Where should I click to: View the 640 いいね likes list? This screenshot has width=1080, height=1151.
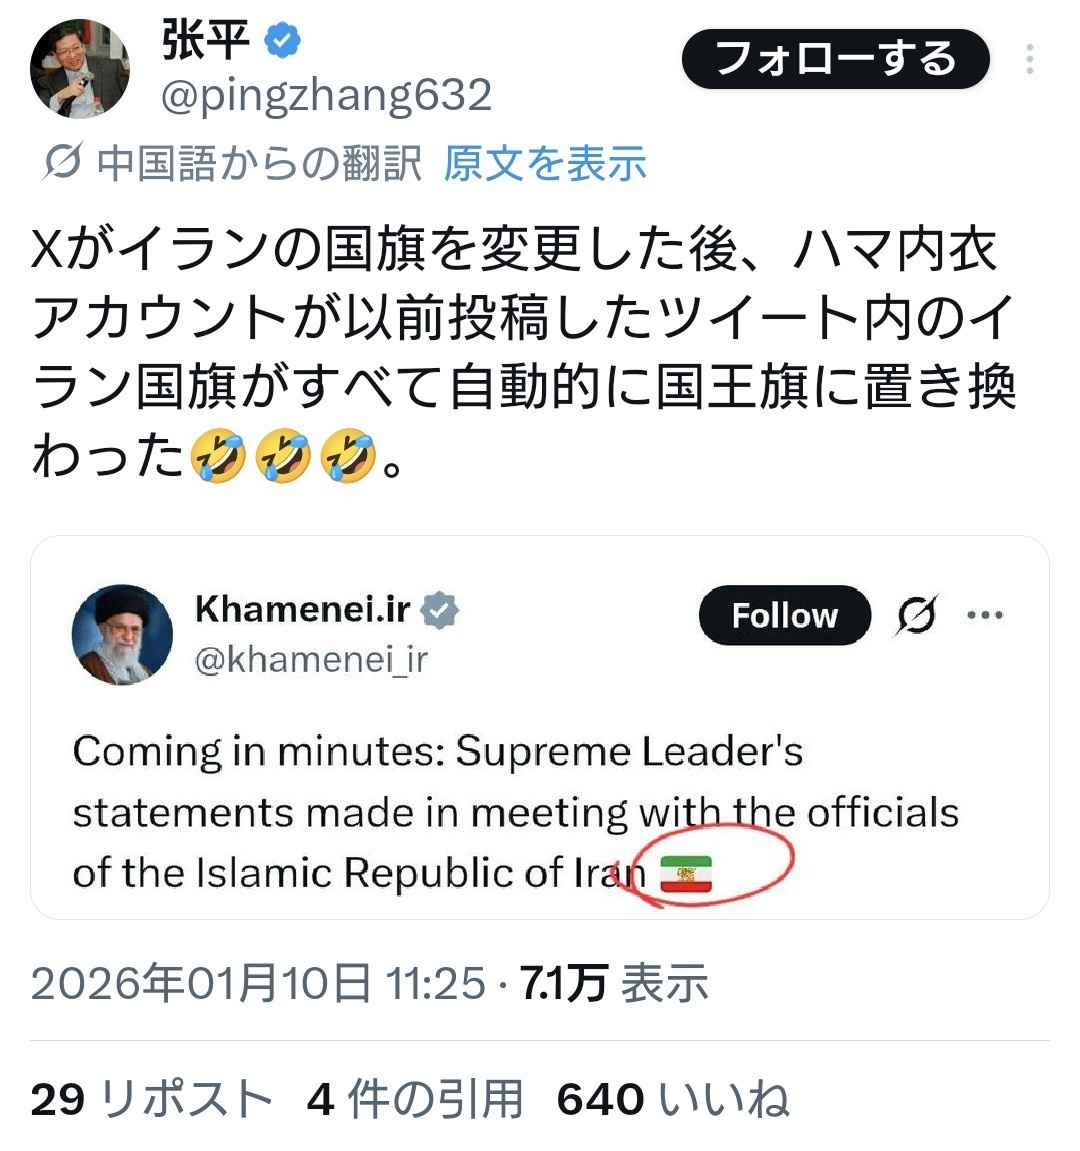[x=672, y=1099]
